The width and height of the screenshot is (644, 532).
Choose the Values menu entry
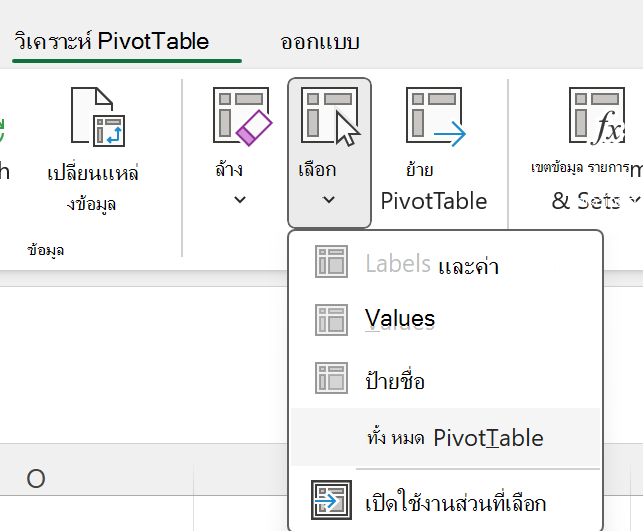[446, 320]
